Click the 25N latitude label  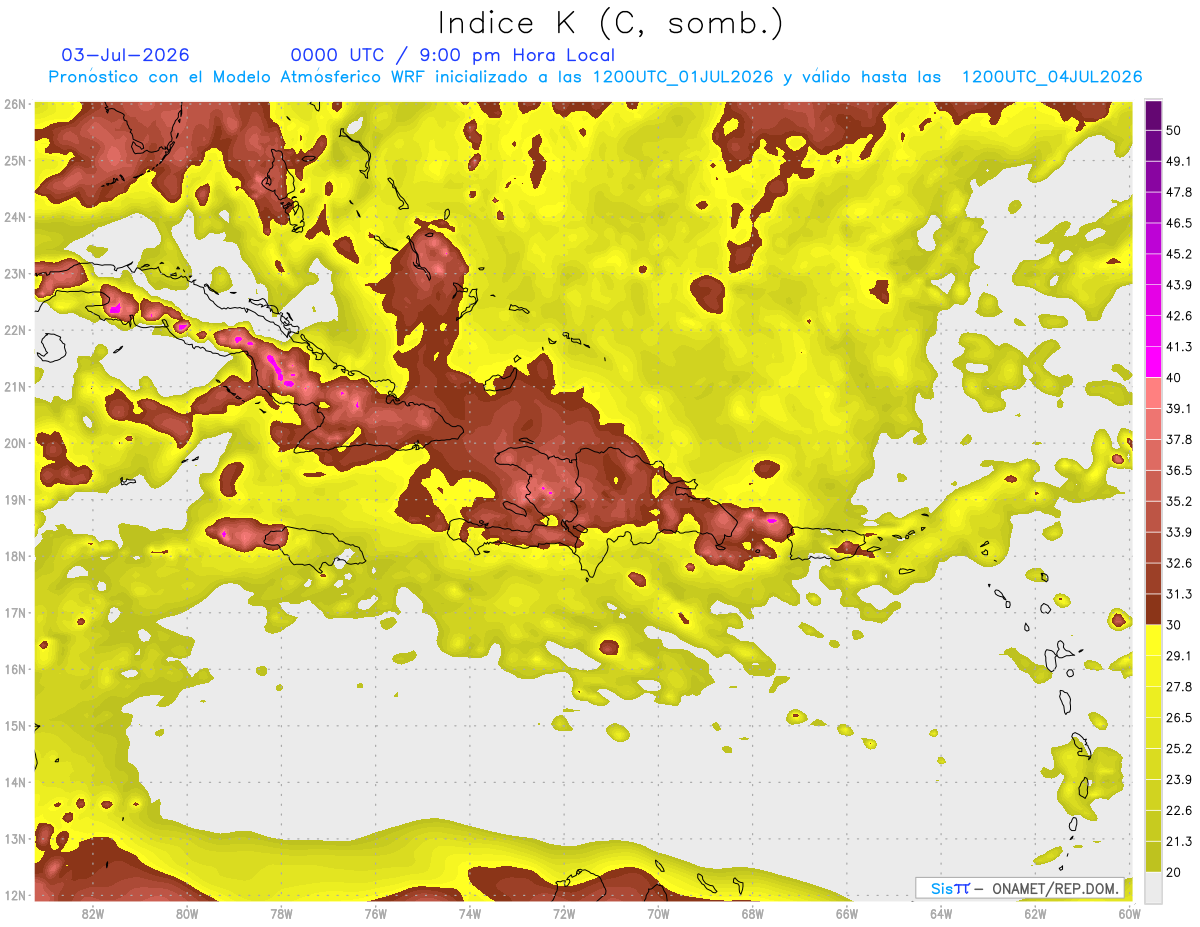click(15, 161)
